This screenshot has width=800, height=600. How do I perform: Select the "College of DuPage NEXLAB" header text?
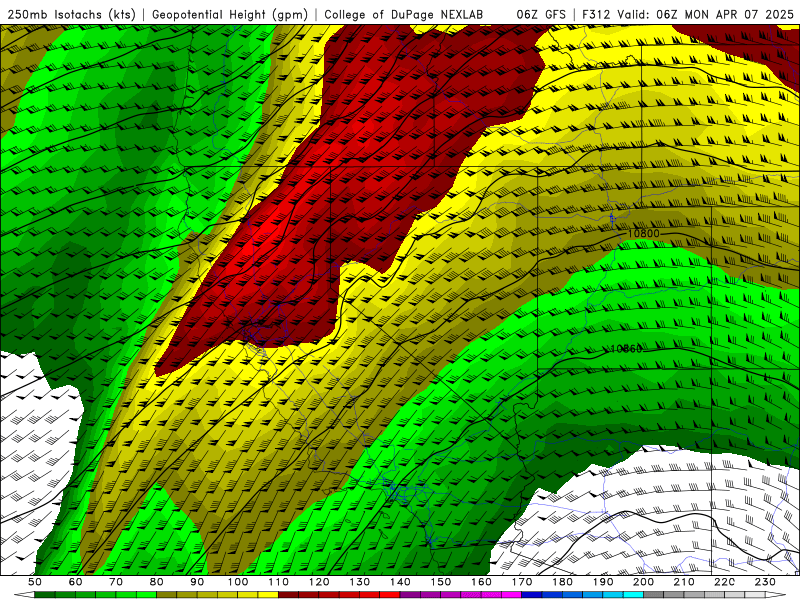coord(403,14)
